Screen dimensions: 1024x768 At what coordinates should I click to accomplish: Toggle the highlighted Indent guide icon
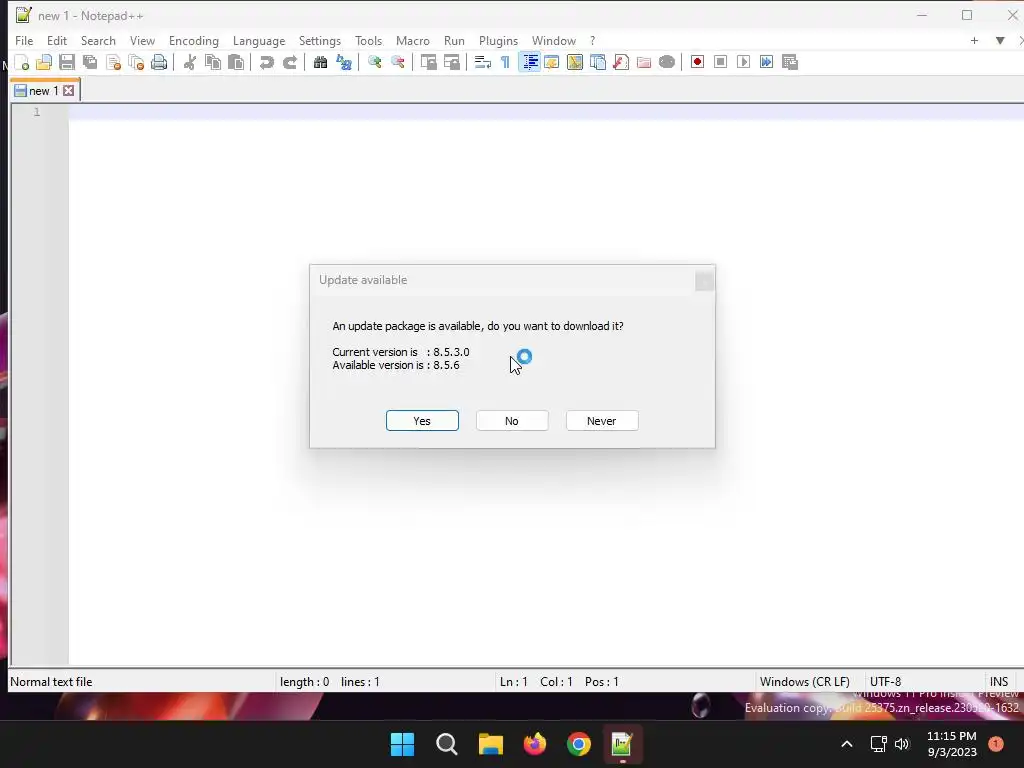coord(529,62)
